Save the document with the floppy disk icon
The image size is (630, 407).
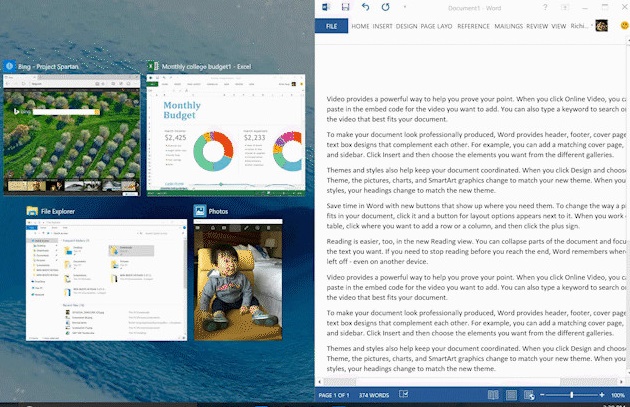(345, 7)
